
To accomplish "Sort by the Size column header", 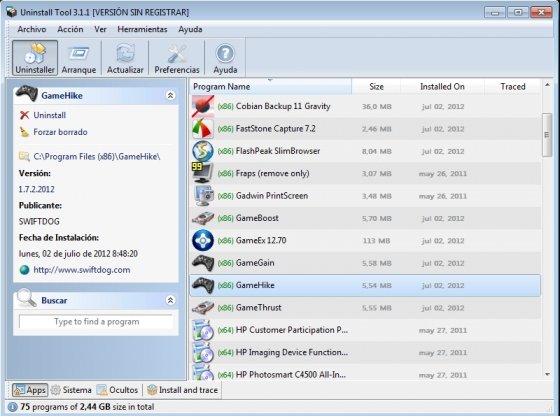I will (376, 86).
